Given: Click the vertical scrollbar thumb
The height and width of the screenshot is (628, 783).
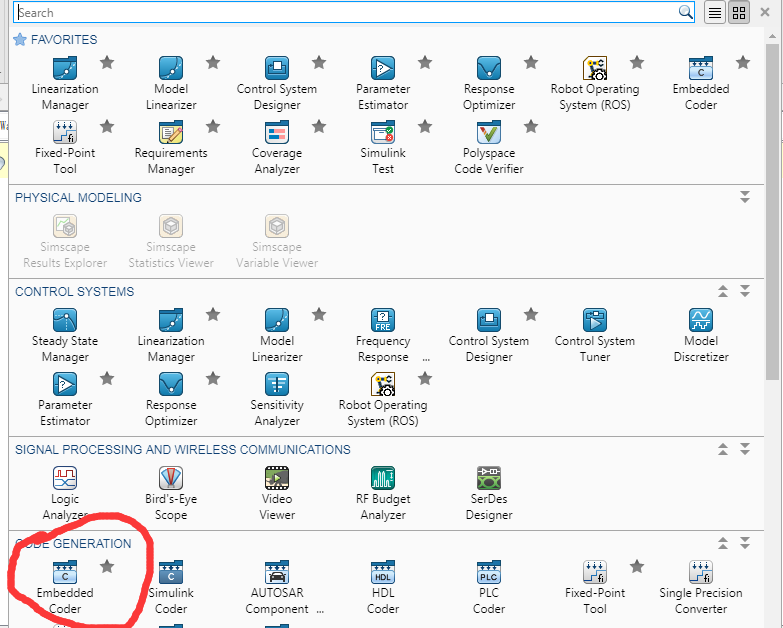Looking at the screenshot, I should pos(773,211).
